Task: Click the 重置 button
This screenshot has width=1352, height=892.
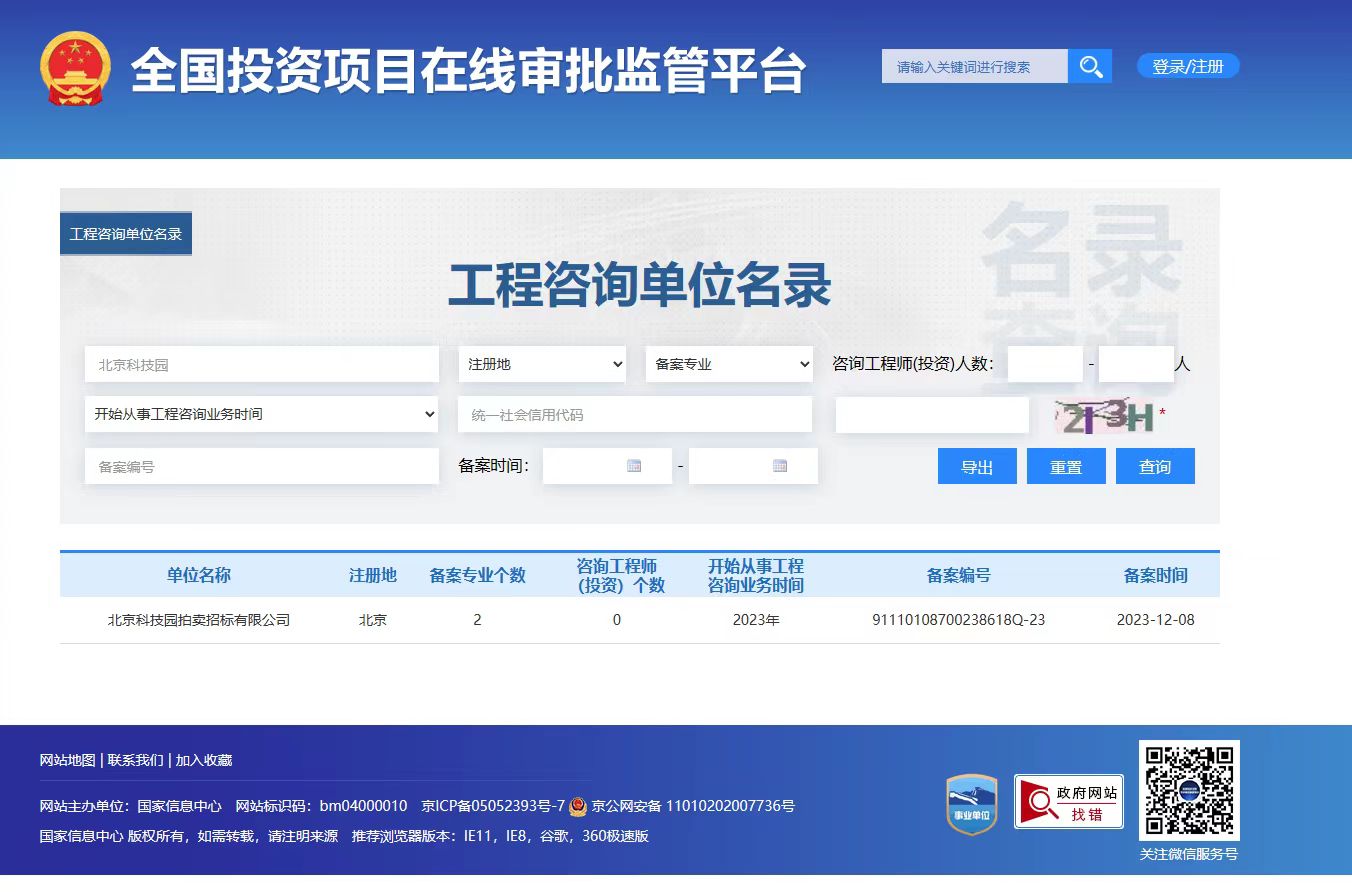Action: tap(1066, 467)
